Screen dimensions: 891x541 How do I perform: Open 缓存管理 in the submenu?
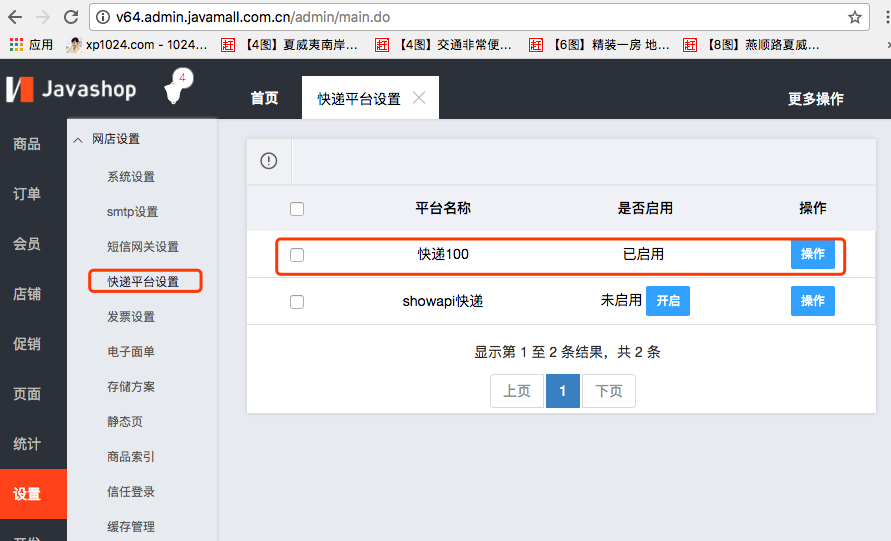(131, 526)
